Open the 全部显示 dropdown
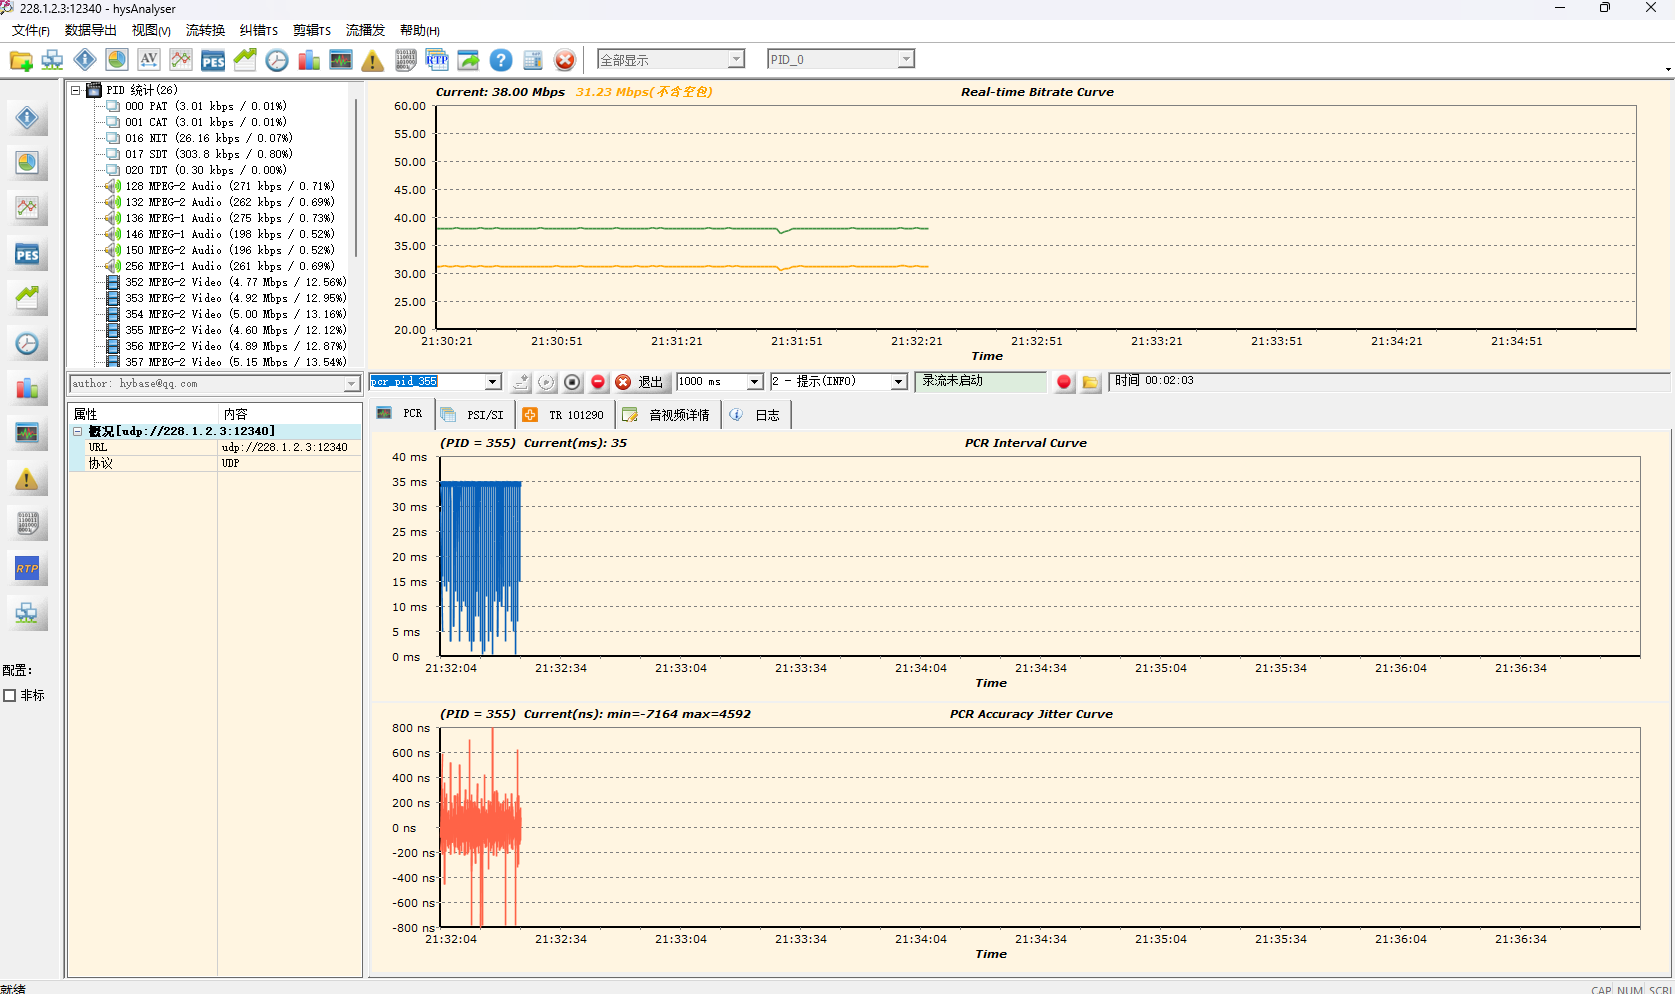The width and height of the screenshot is (1675, 994). coord(736,59)
